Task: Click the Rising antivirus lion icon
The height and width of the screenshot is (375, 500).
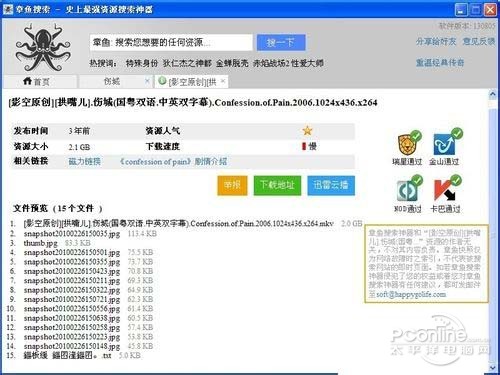Action: coord(407,144)
